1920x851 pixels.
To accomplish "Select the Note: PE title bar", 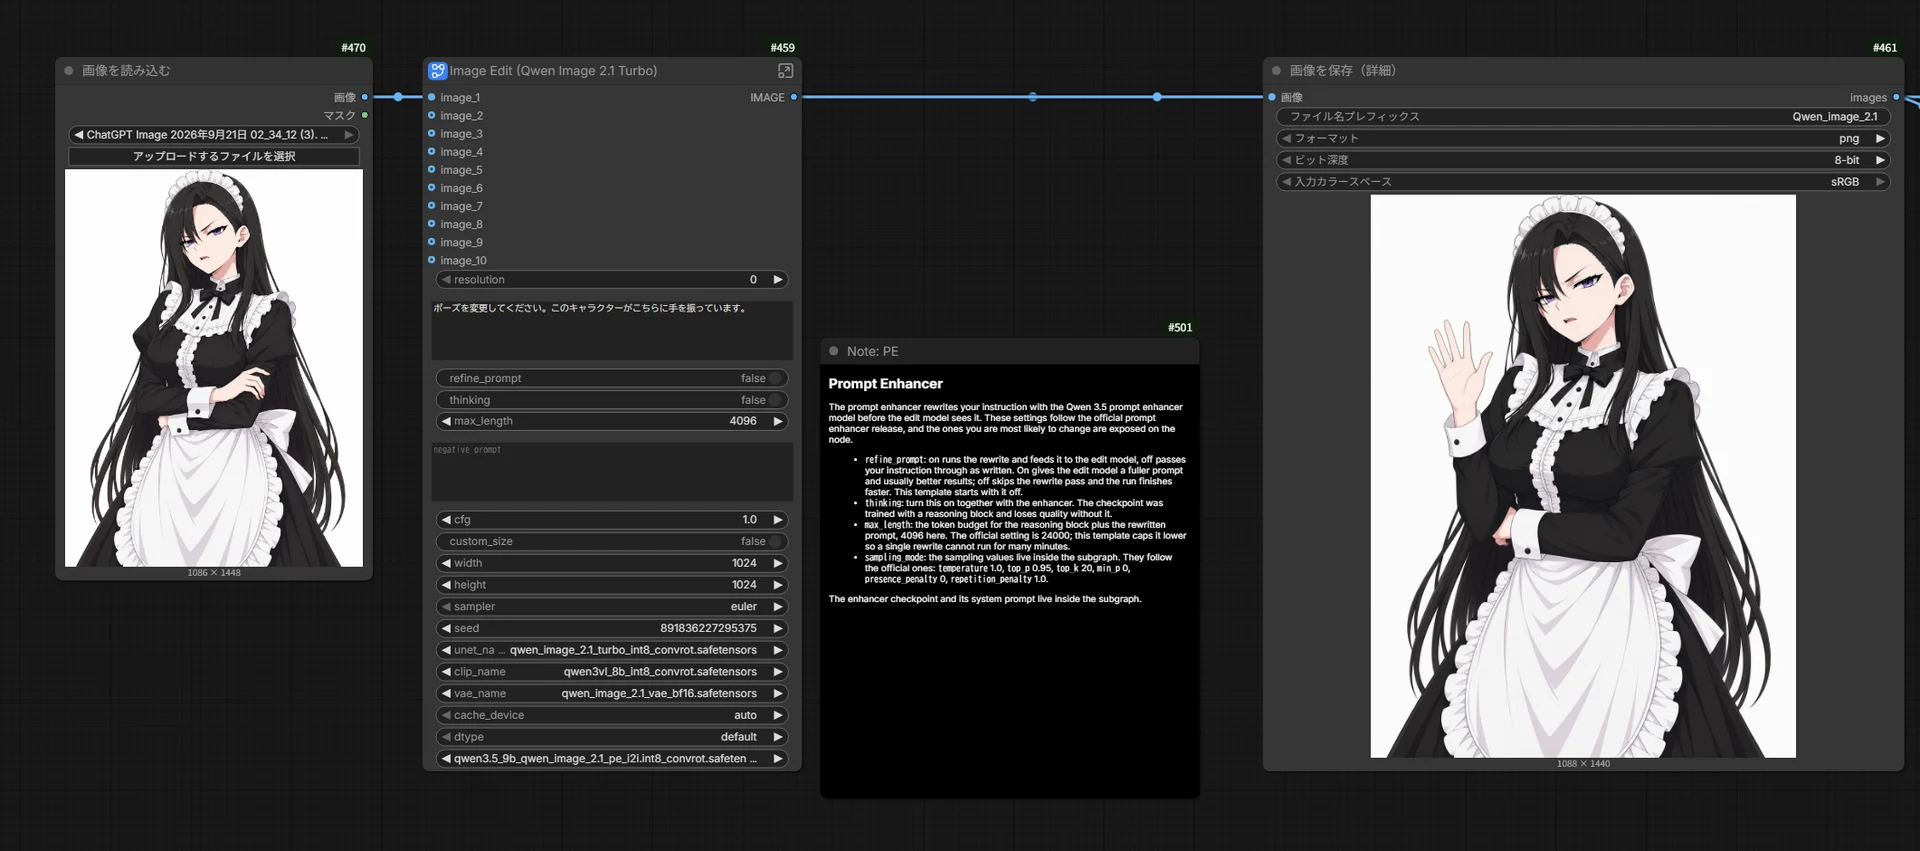I will pos(1010,351).
